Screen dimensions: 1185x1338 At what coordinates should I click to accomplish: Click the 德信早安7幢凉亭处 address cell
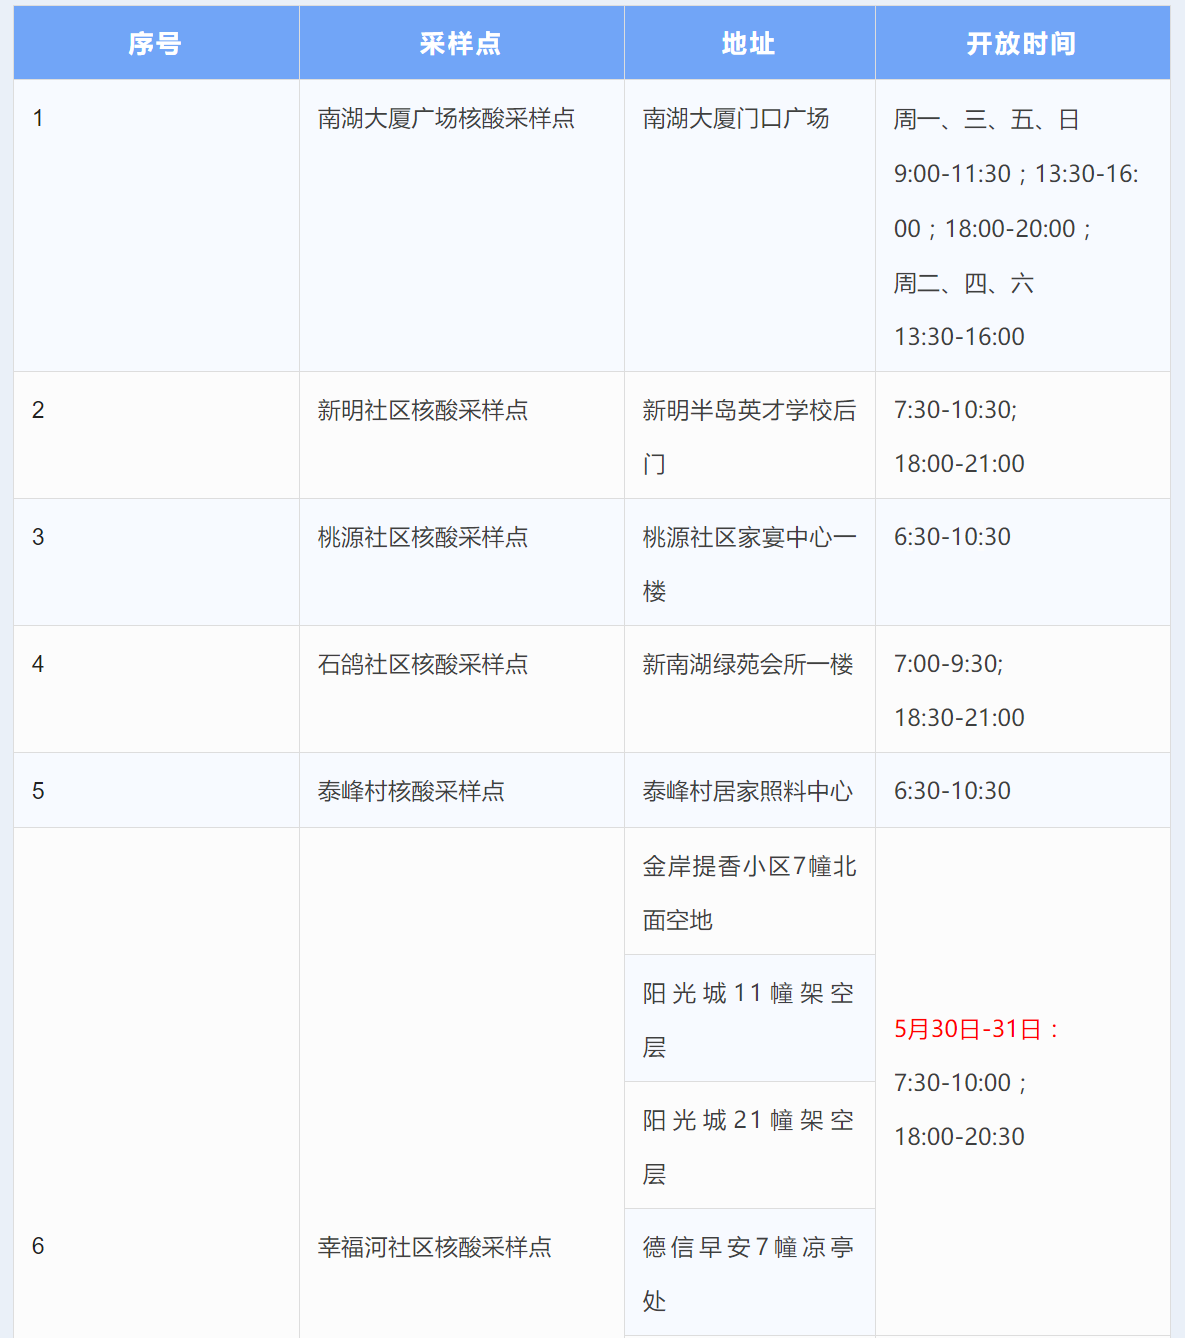point(748,1273)
